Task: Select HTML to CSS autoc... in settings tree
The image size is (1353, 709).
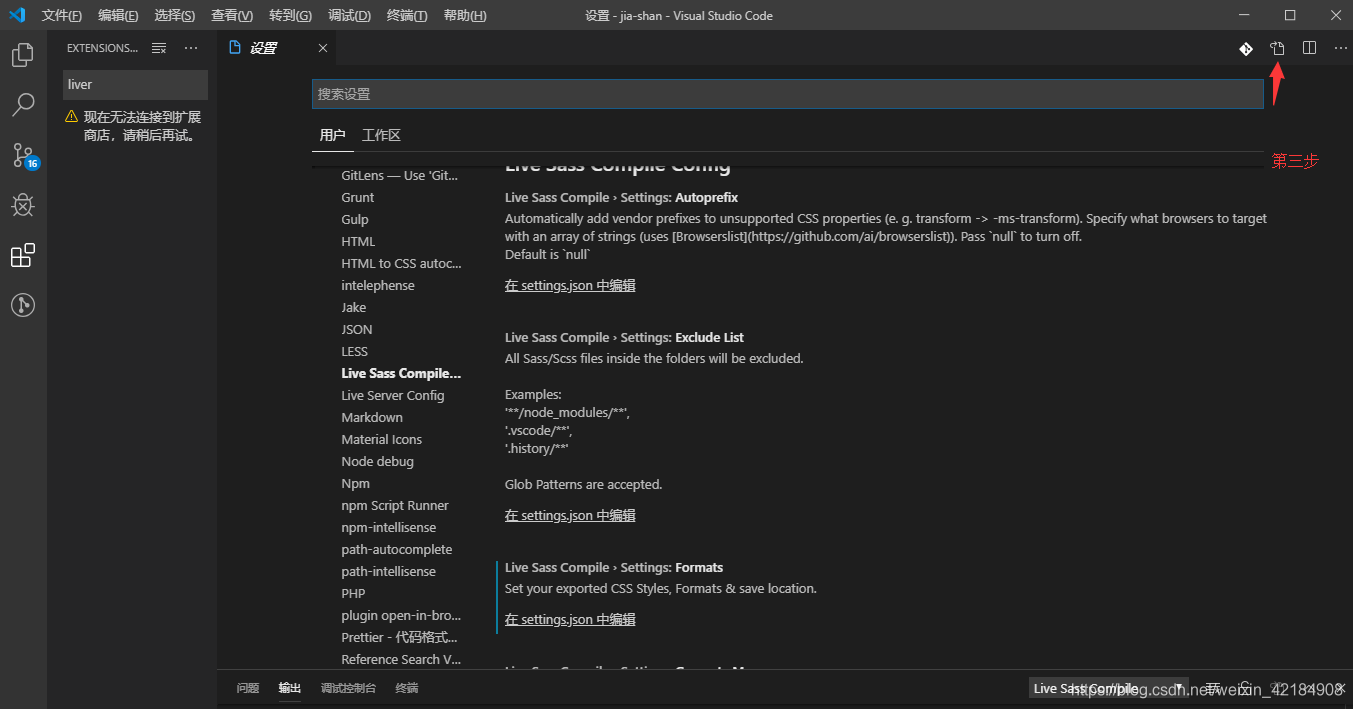Action: tap(401, 263)
